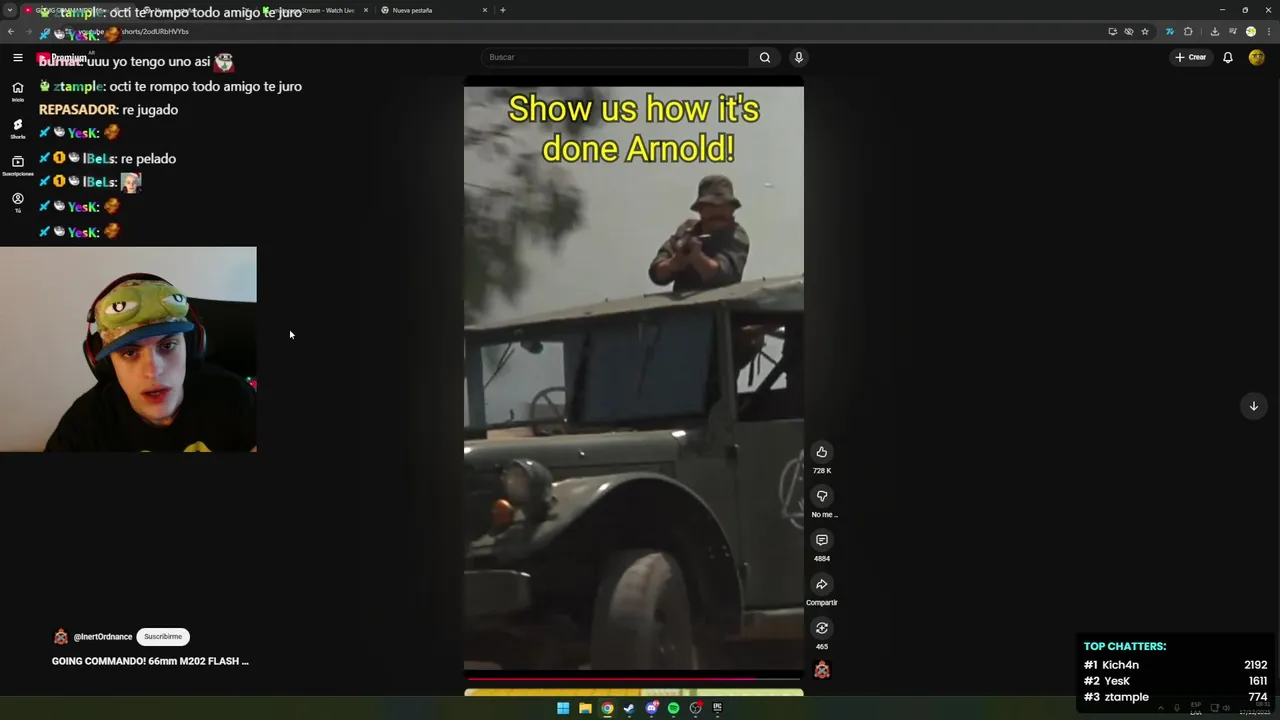
Task: Open the media controls icon in toolbar
Action: (x=1233, y=32)
